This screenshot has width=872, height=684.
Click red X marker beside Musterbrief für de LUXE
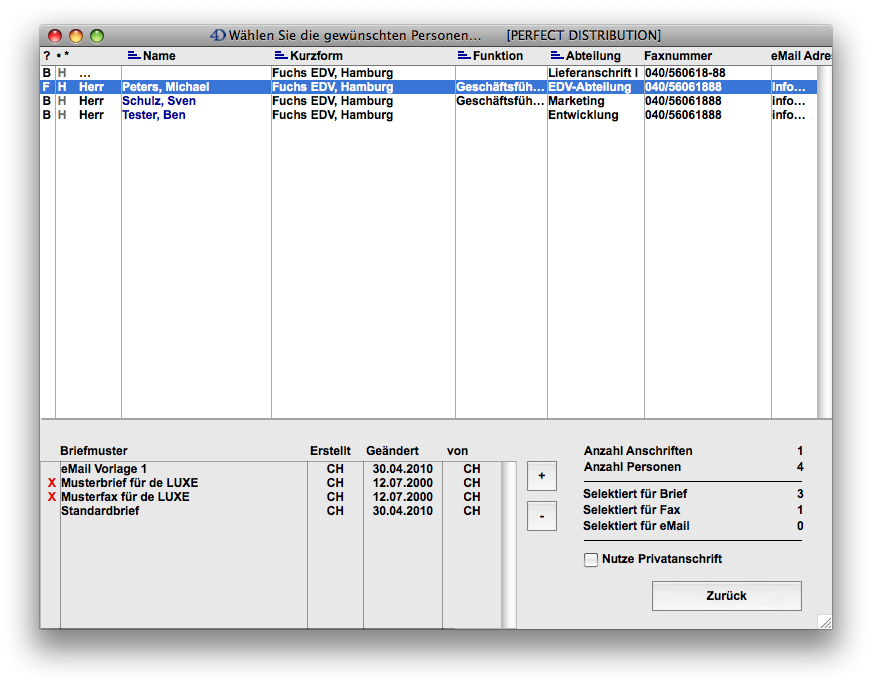pyautogui.click(x=52, y=483)
